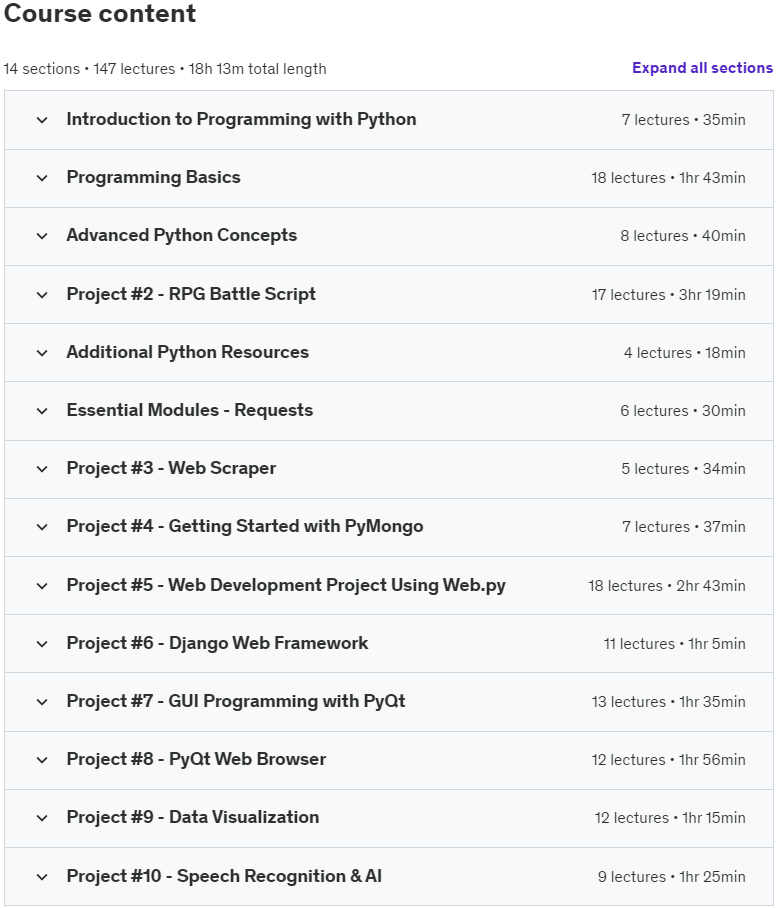The height and width of the screenshot is (908, 777).
Task: Click Project #6 - Django Web Framework title
Action: coord(217,643)
